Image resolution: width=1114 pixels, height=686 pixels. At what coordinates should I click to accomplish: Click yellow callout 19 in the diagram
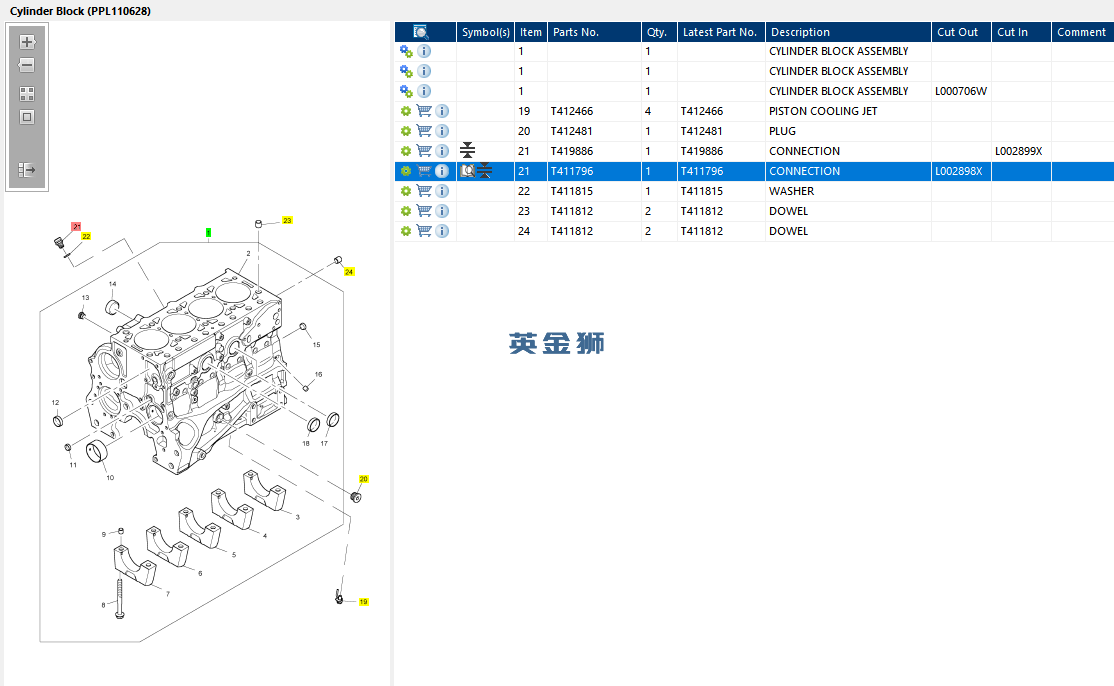pyautogui.click(x=363, y=602)
